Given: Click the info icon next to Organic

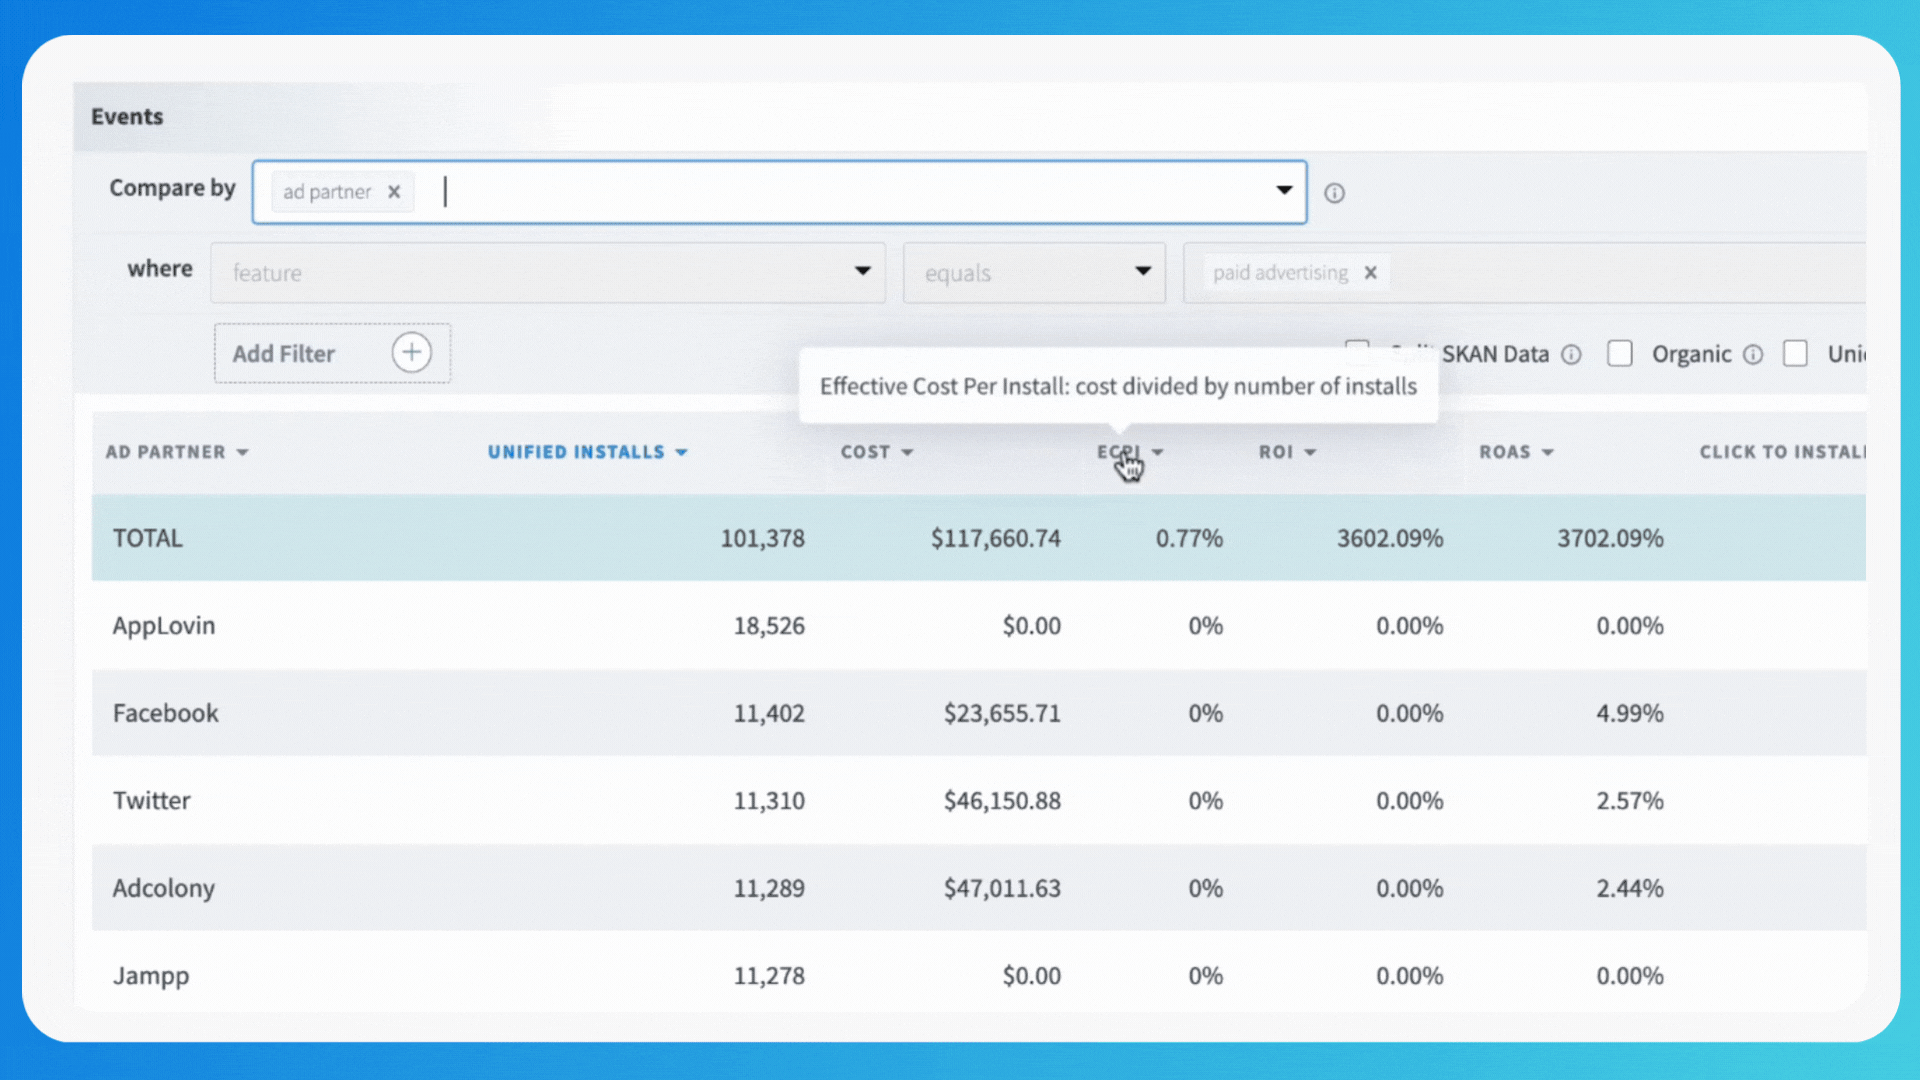Looking at the screenshot, I should point(1755,353).
